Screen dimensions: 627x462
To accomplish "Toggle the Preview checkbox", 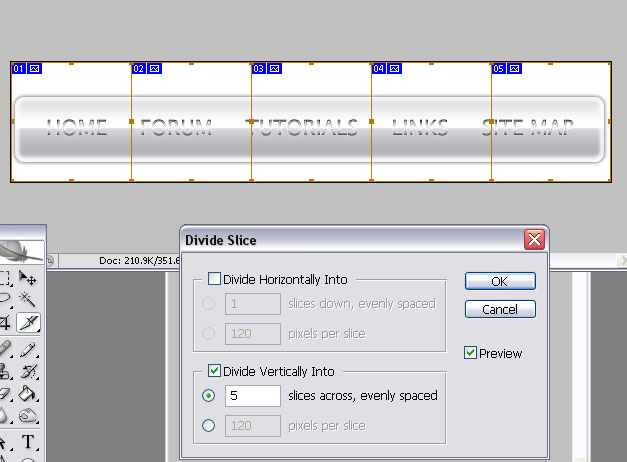I will 470,353.
